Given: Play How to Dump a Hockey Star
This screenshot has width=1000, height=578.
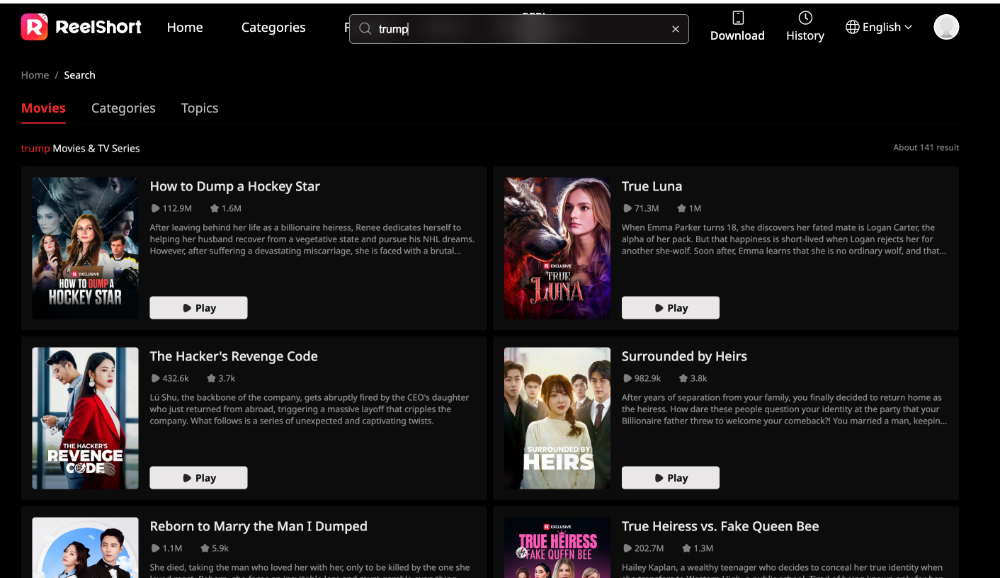Looking at the screenshot, I should click(198, 308).
